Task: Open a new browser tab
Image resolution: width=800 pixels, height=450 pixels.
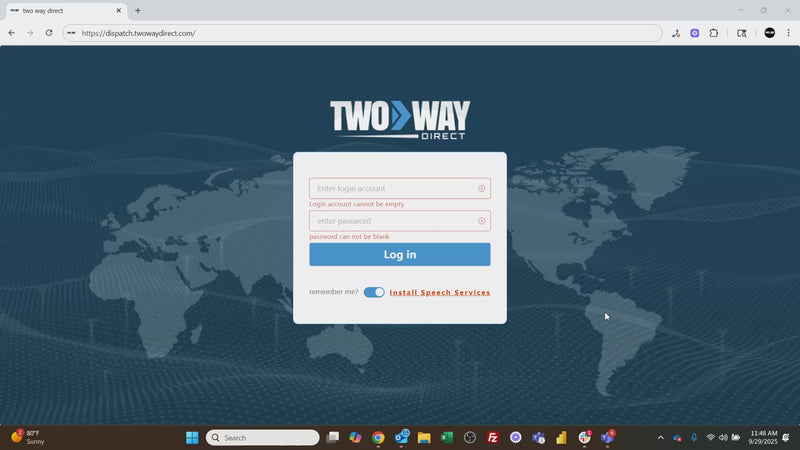Action: click(x=138, y=10)
